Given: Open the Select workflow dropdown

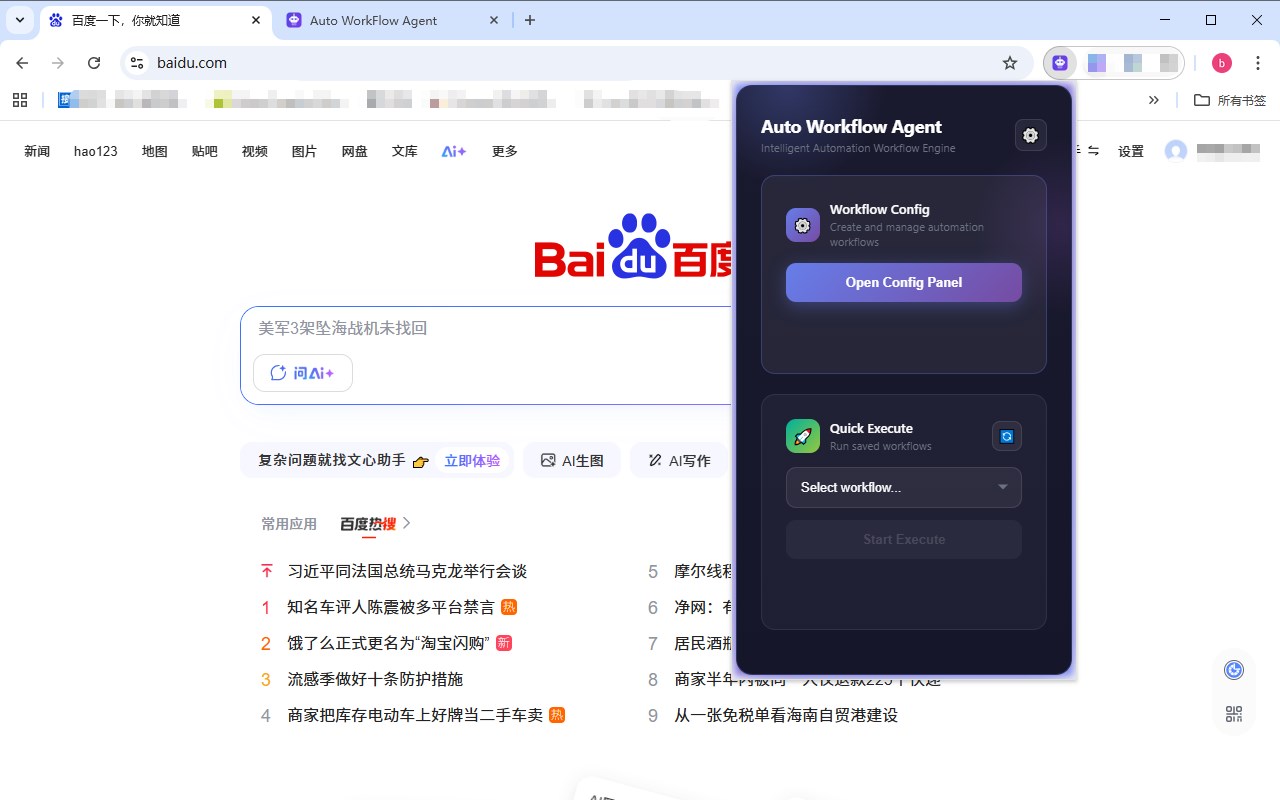Looking at the screenshot, I should (x=903, y=487).
